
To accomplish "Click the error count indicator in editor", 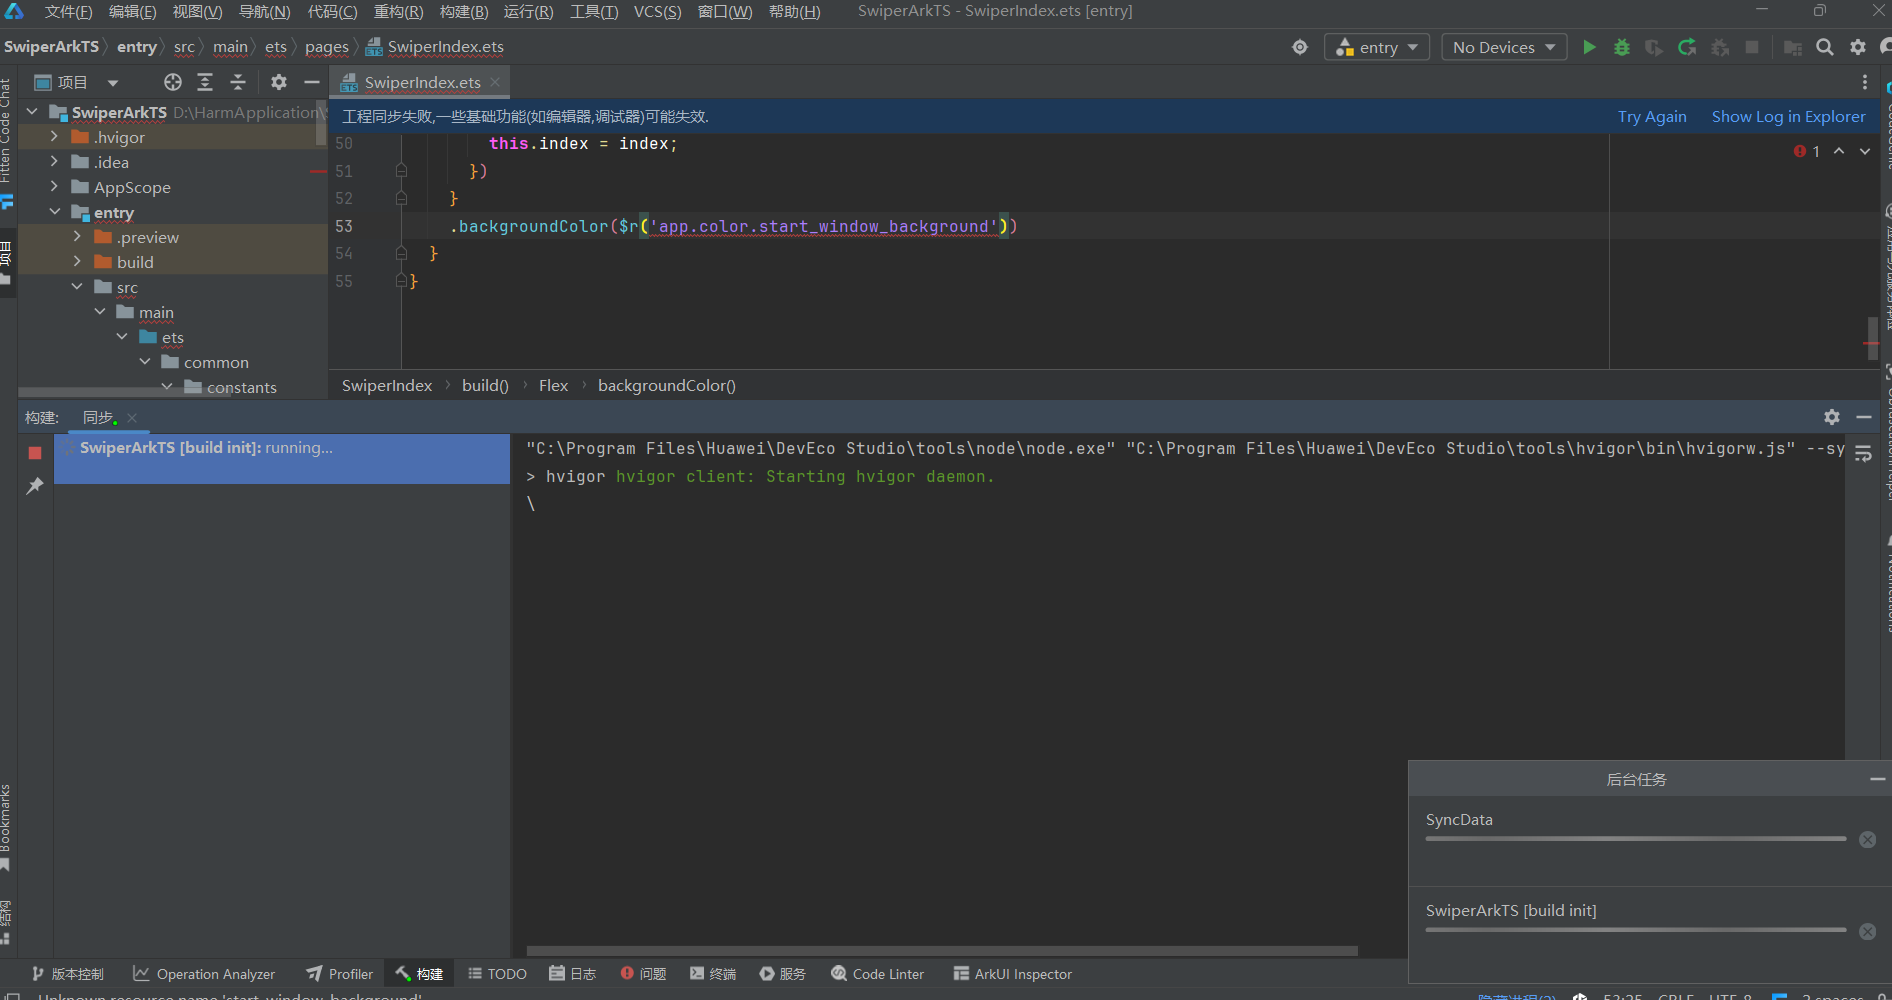I will click(1807, 151).
